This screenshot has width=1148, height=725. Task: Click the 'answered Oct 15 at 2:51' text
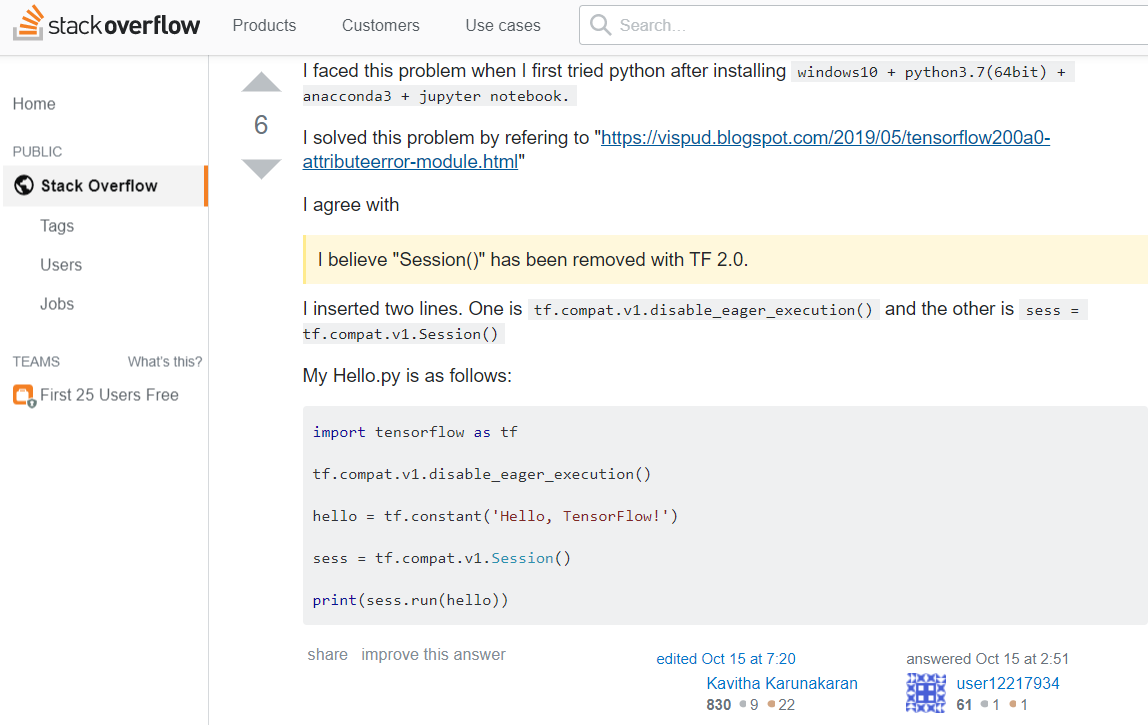988,659
